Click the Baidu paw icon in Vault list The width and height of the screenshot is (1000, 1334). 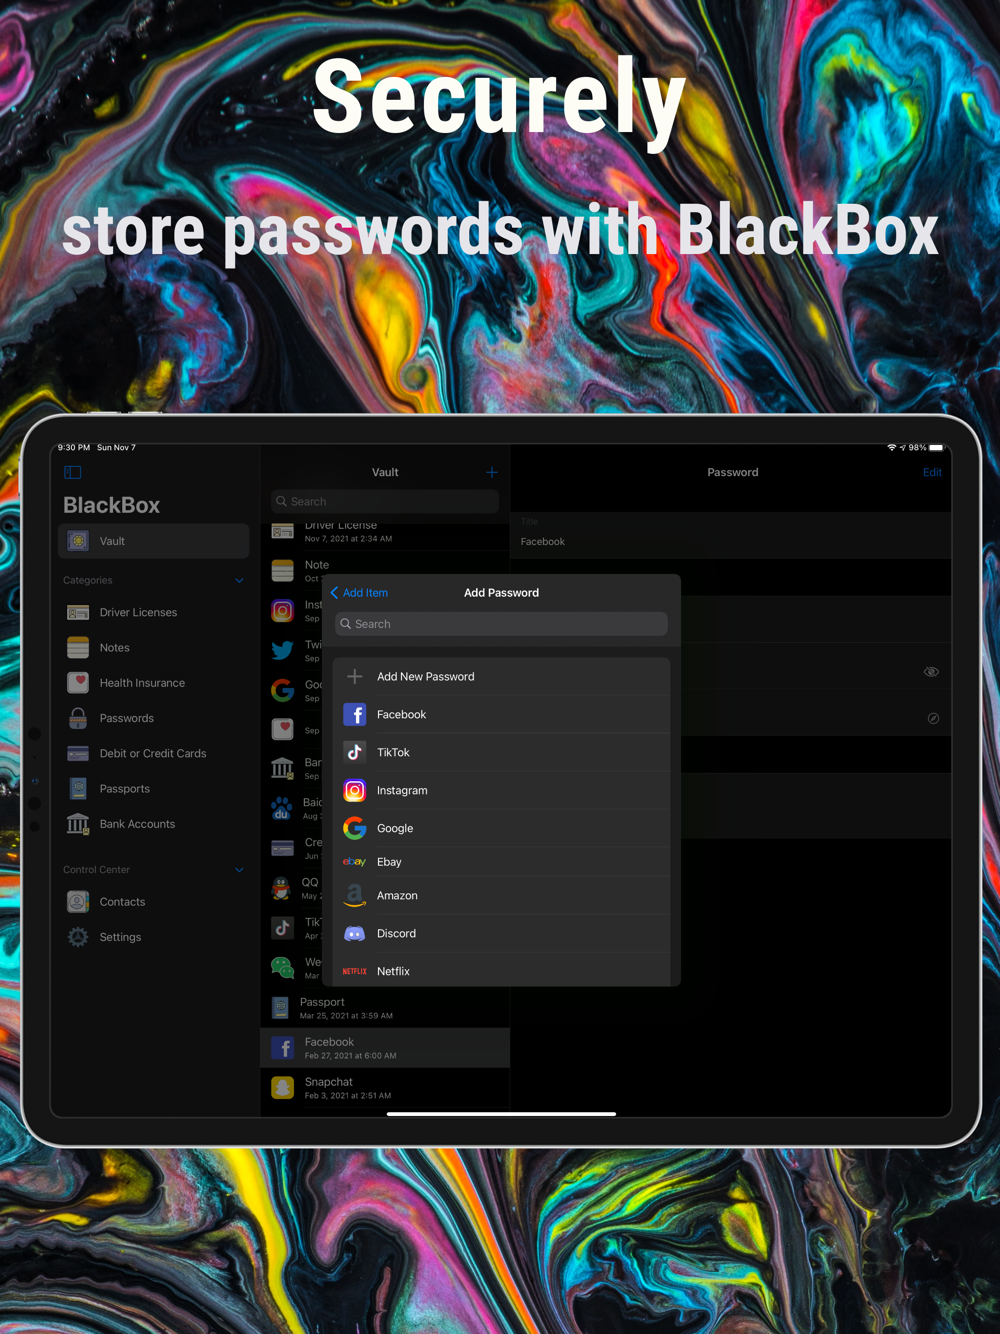283,808
